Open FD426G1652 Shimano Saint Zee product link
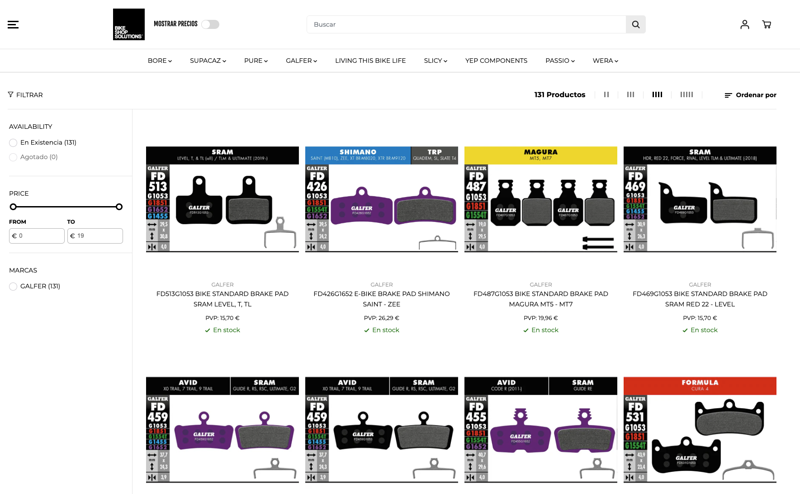The width and height of the screenshot is (800, 494). click(382, 299)
